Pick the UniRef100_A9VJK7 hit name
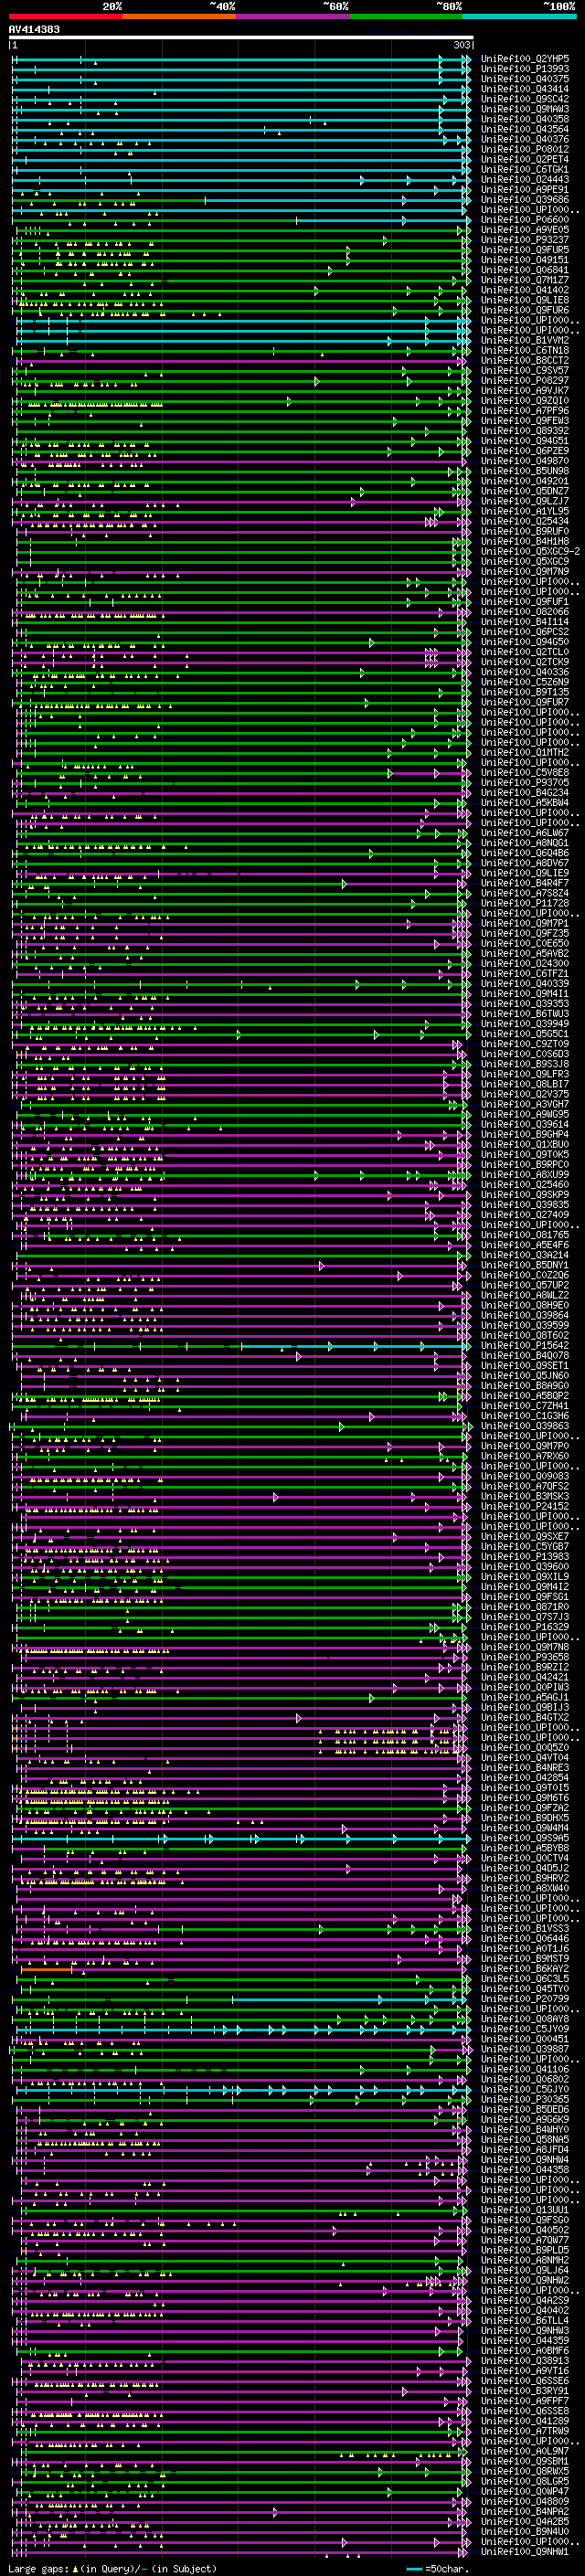 click(525, 390)
